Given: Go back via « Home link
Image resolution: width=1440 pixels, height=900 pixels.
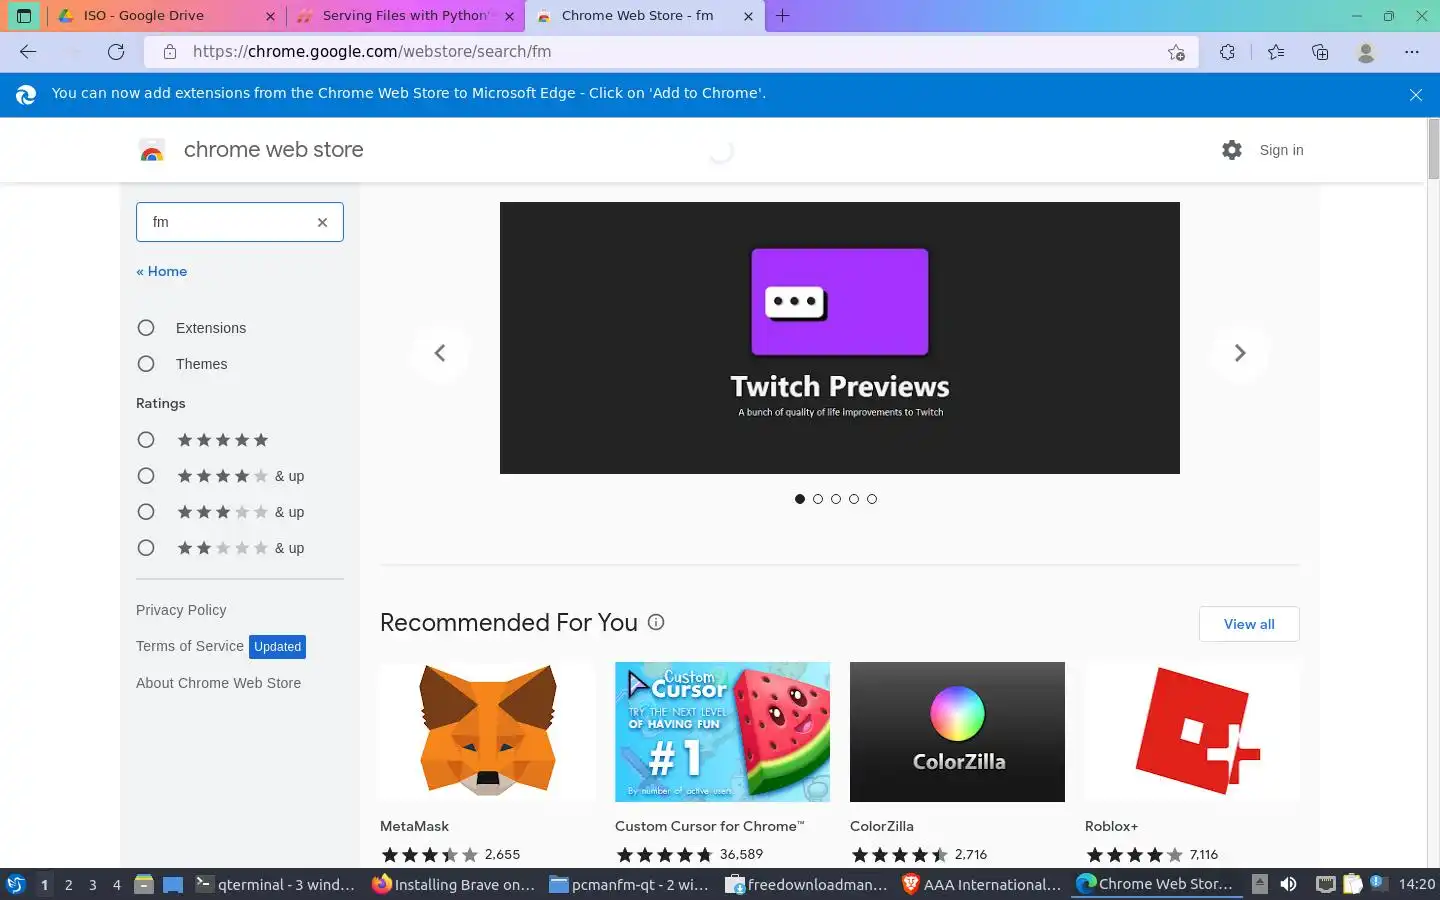Looking at the screenshot, I should [161, 271].
